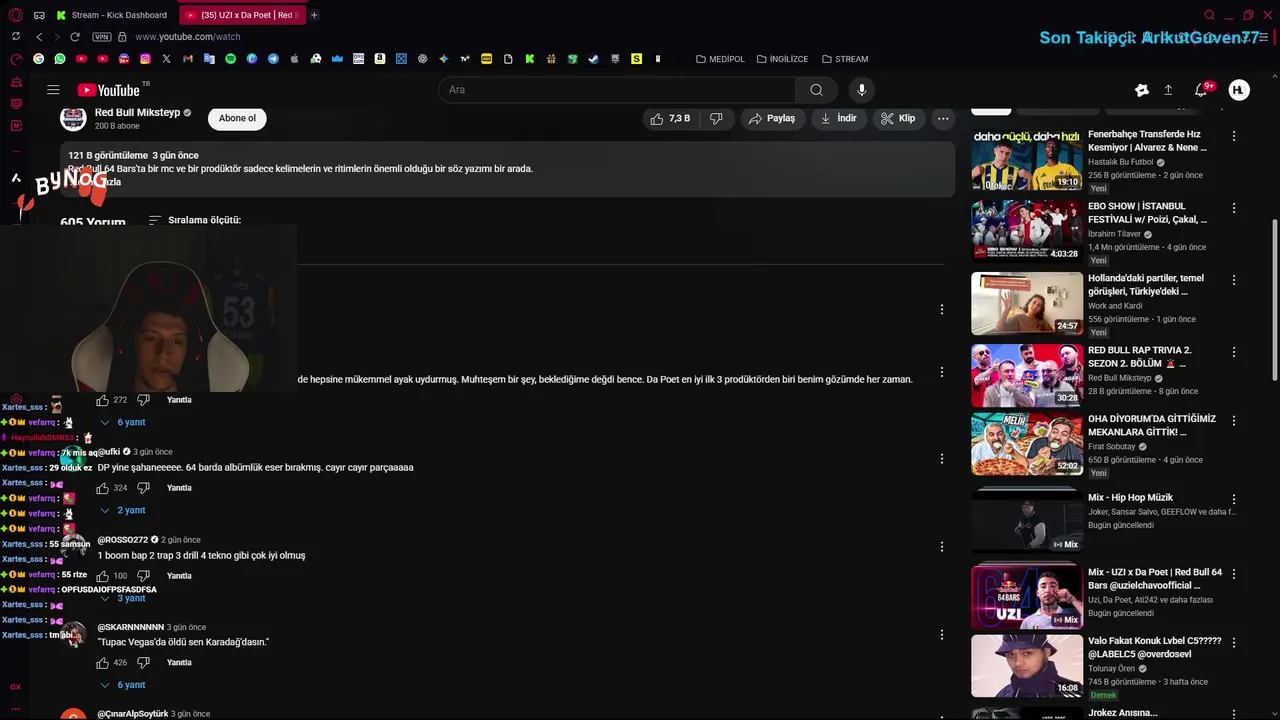
Task: Click the "121 B görüntüleme 3 gün önce" text
Action: point(133,155)
